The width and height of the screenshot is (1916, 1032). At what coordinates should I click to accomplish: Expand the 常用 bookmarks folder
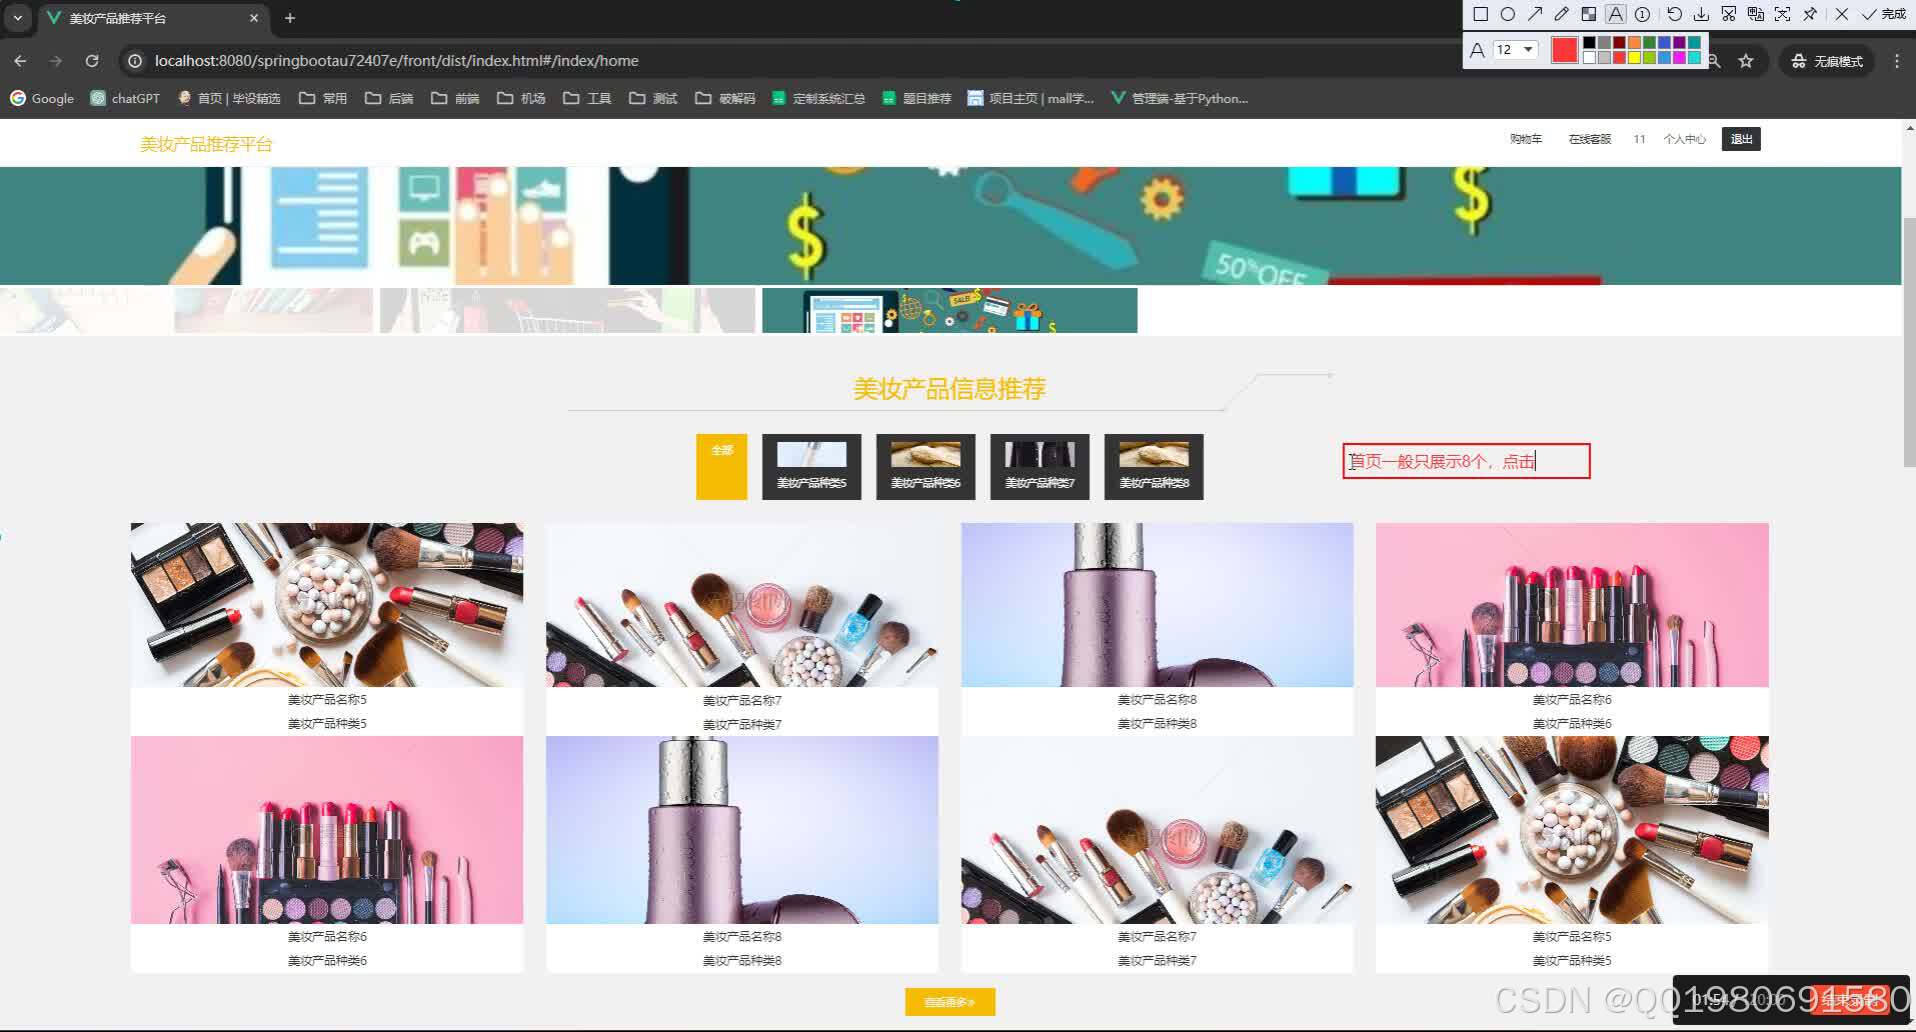tap(323, 98)
